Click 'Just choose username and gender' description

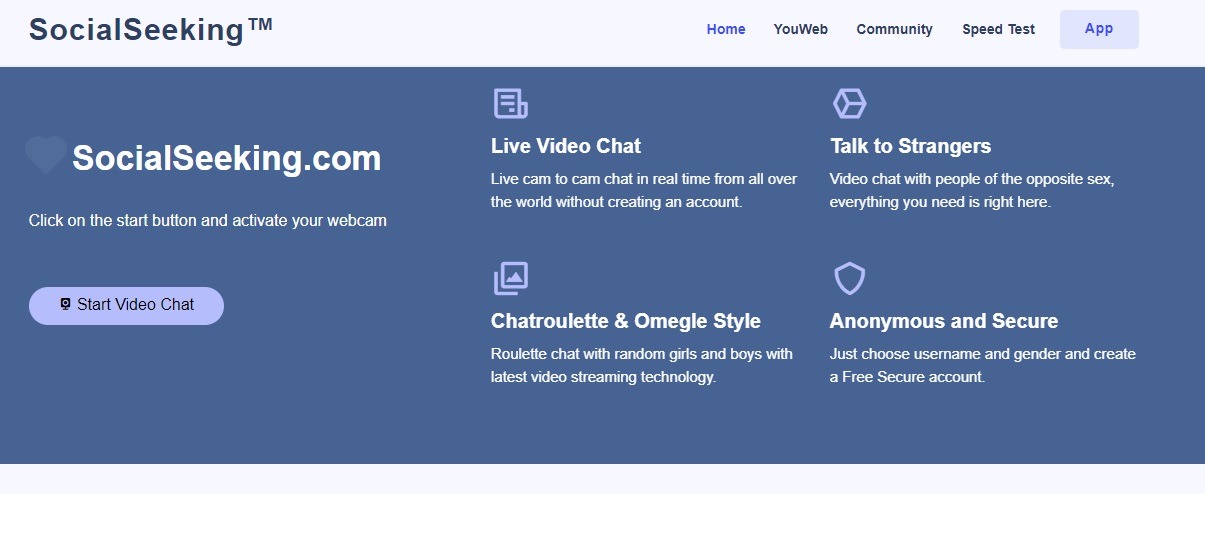coord(983,365)
